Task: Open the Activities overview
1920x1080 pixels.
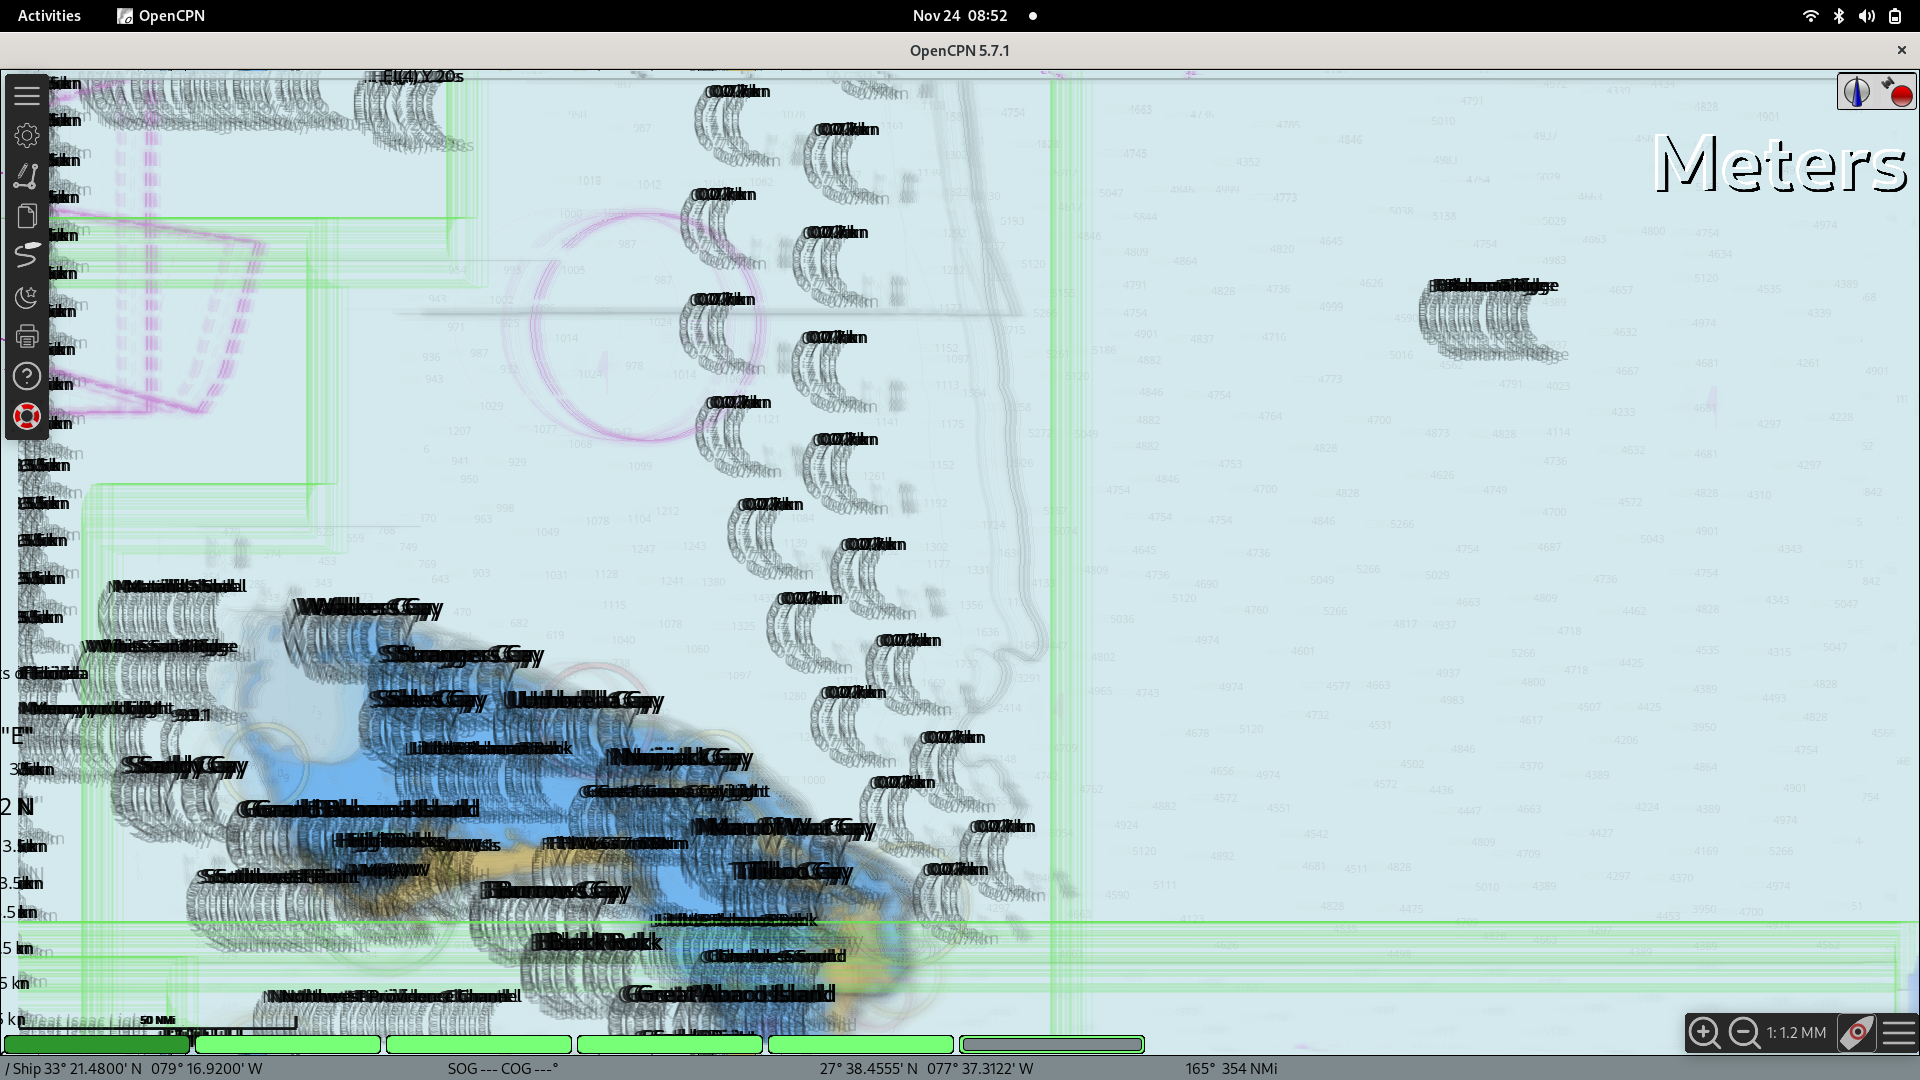Action: 48,15
